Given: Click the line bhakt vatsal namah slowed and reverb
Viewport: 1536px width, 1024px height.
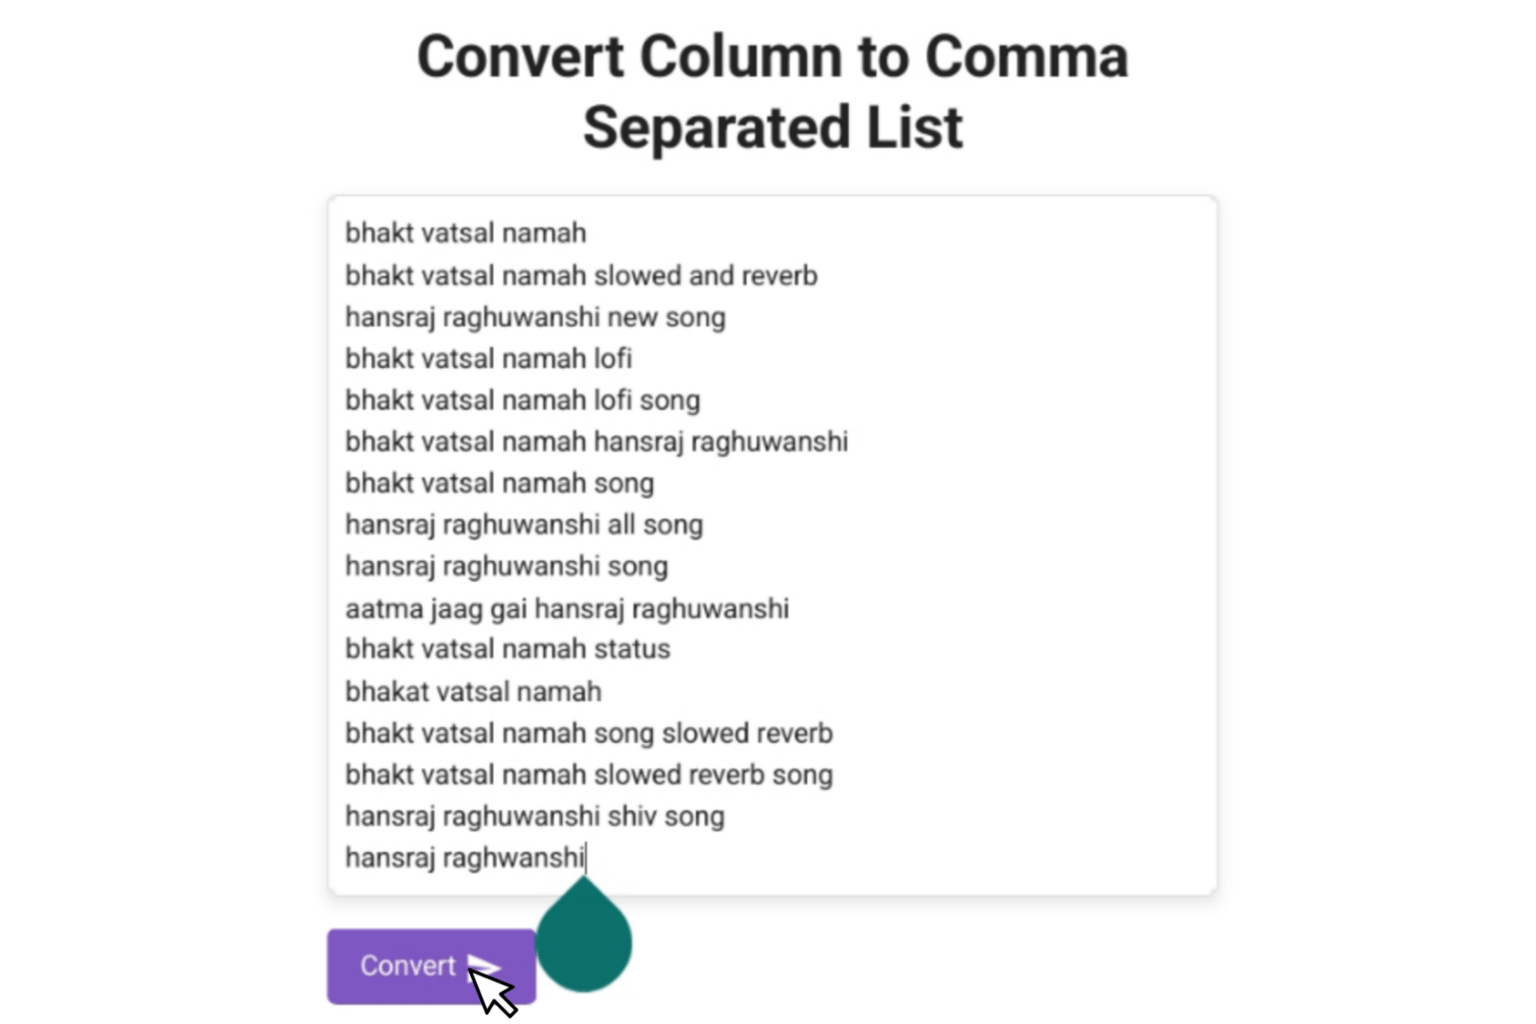Looking at the screenshot, I should [580, 275].
